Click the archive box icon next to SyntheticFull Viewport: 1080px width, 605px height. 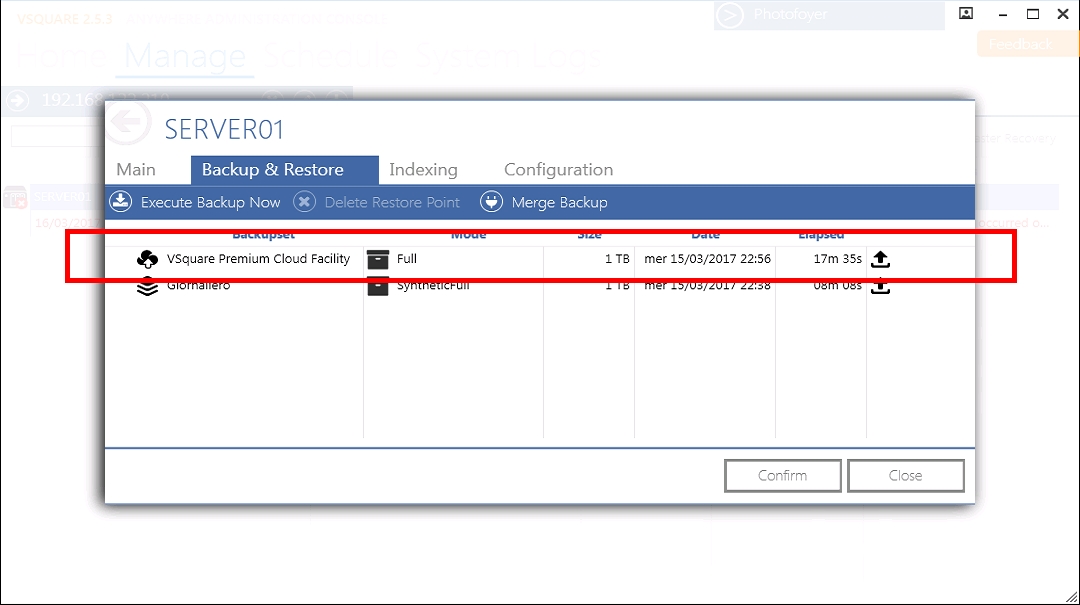tap(377, 287)
